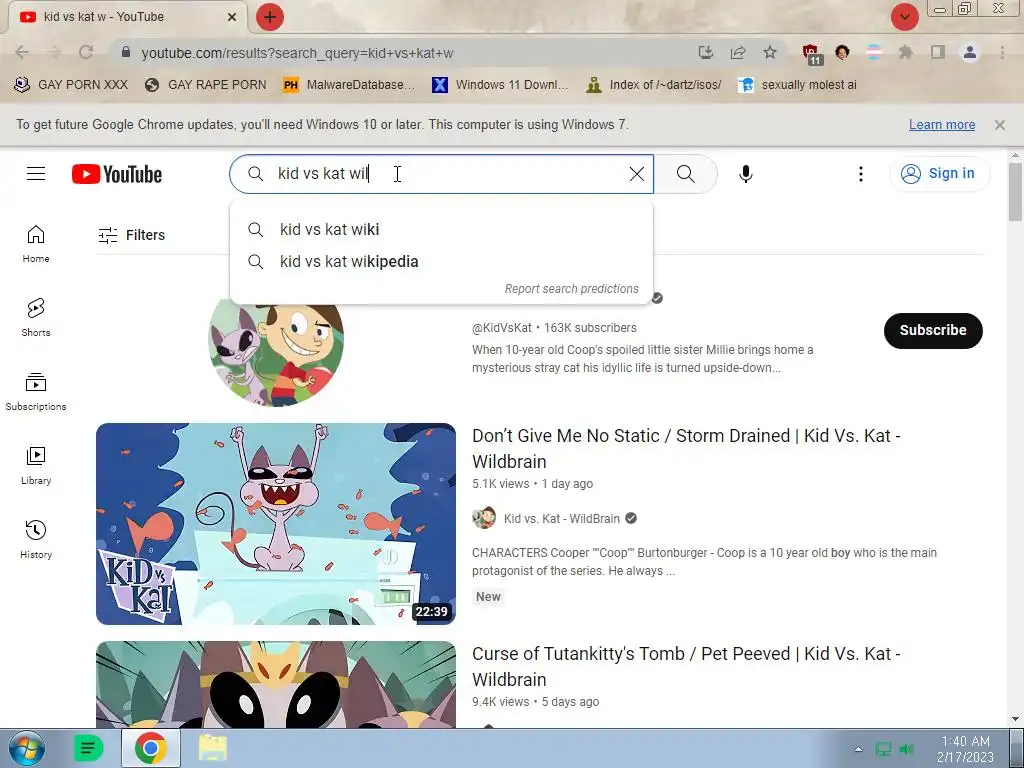This screenshot has width=1024, height=768.
Task: Click the volume tray icon
Action: pos(906,749)
